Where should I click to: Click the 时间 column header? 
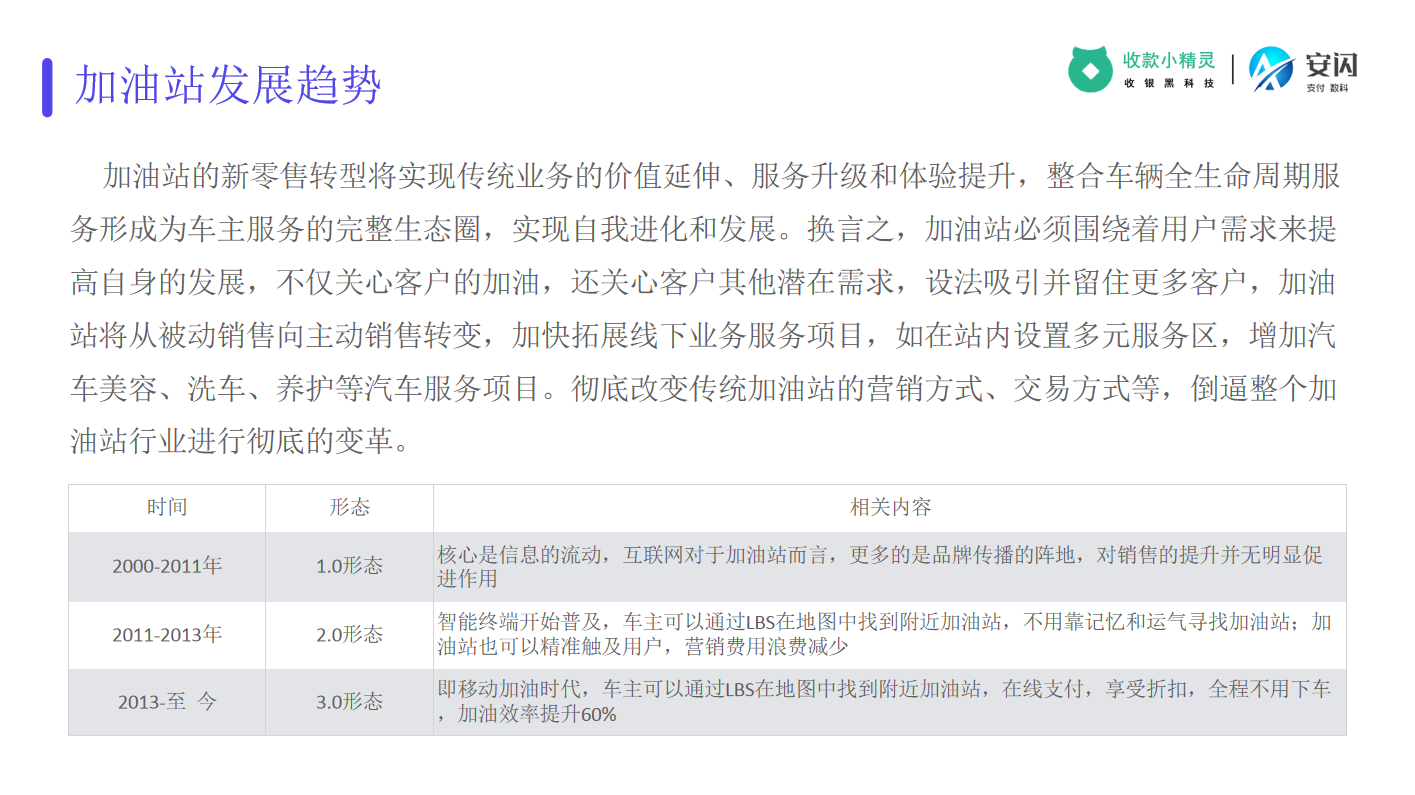(x=167, y=507)
